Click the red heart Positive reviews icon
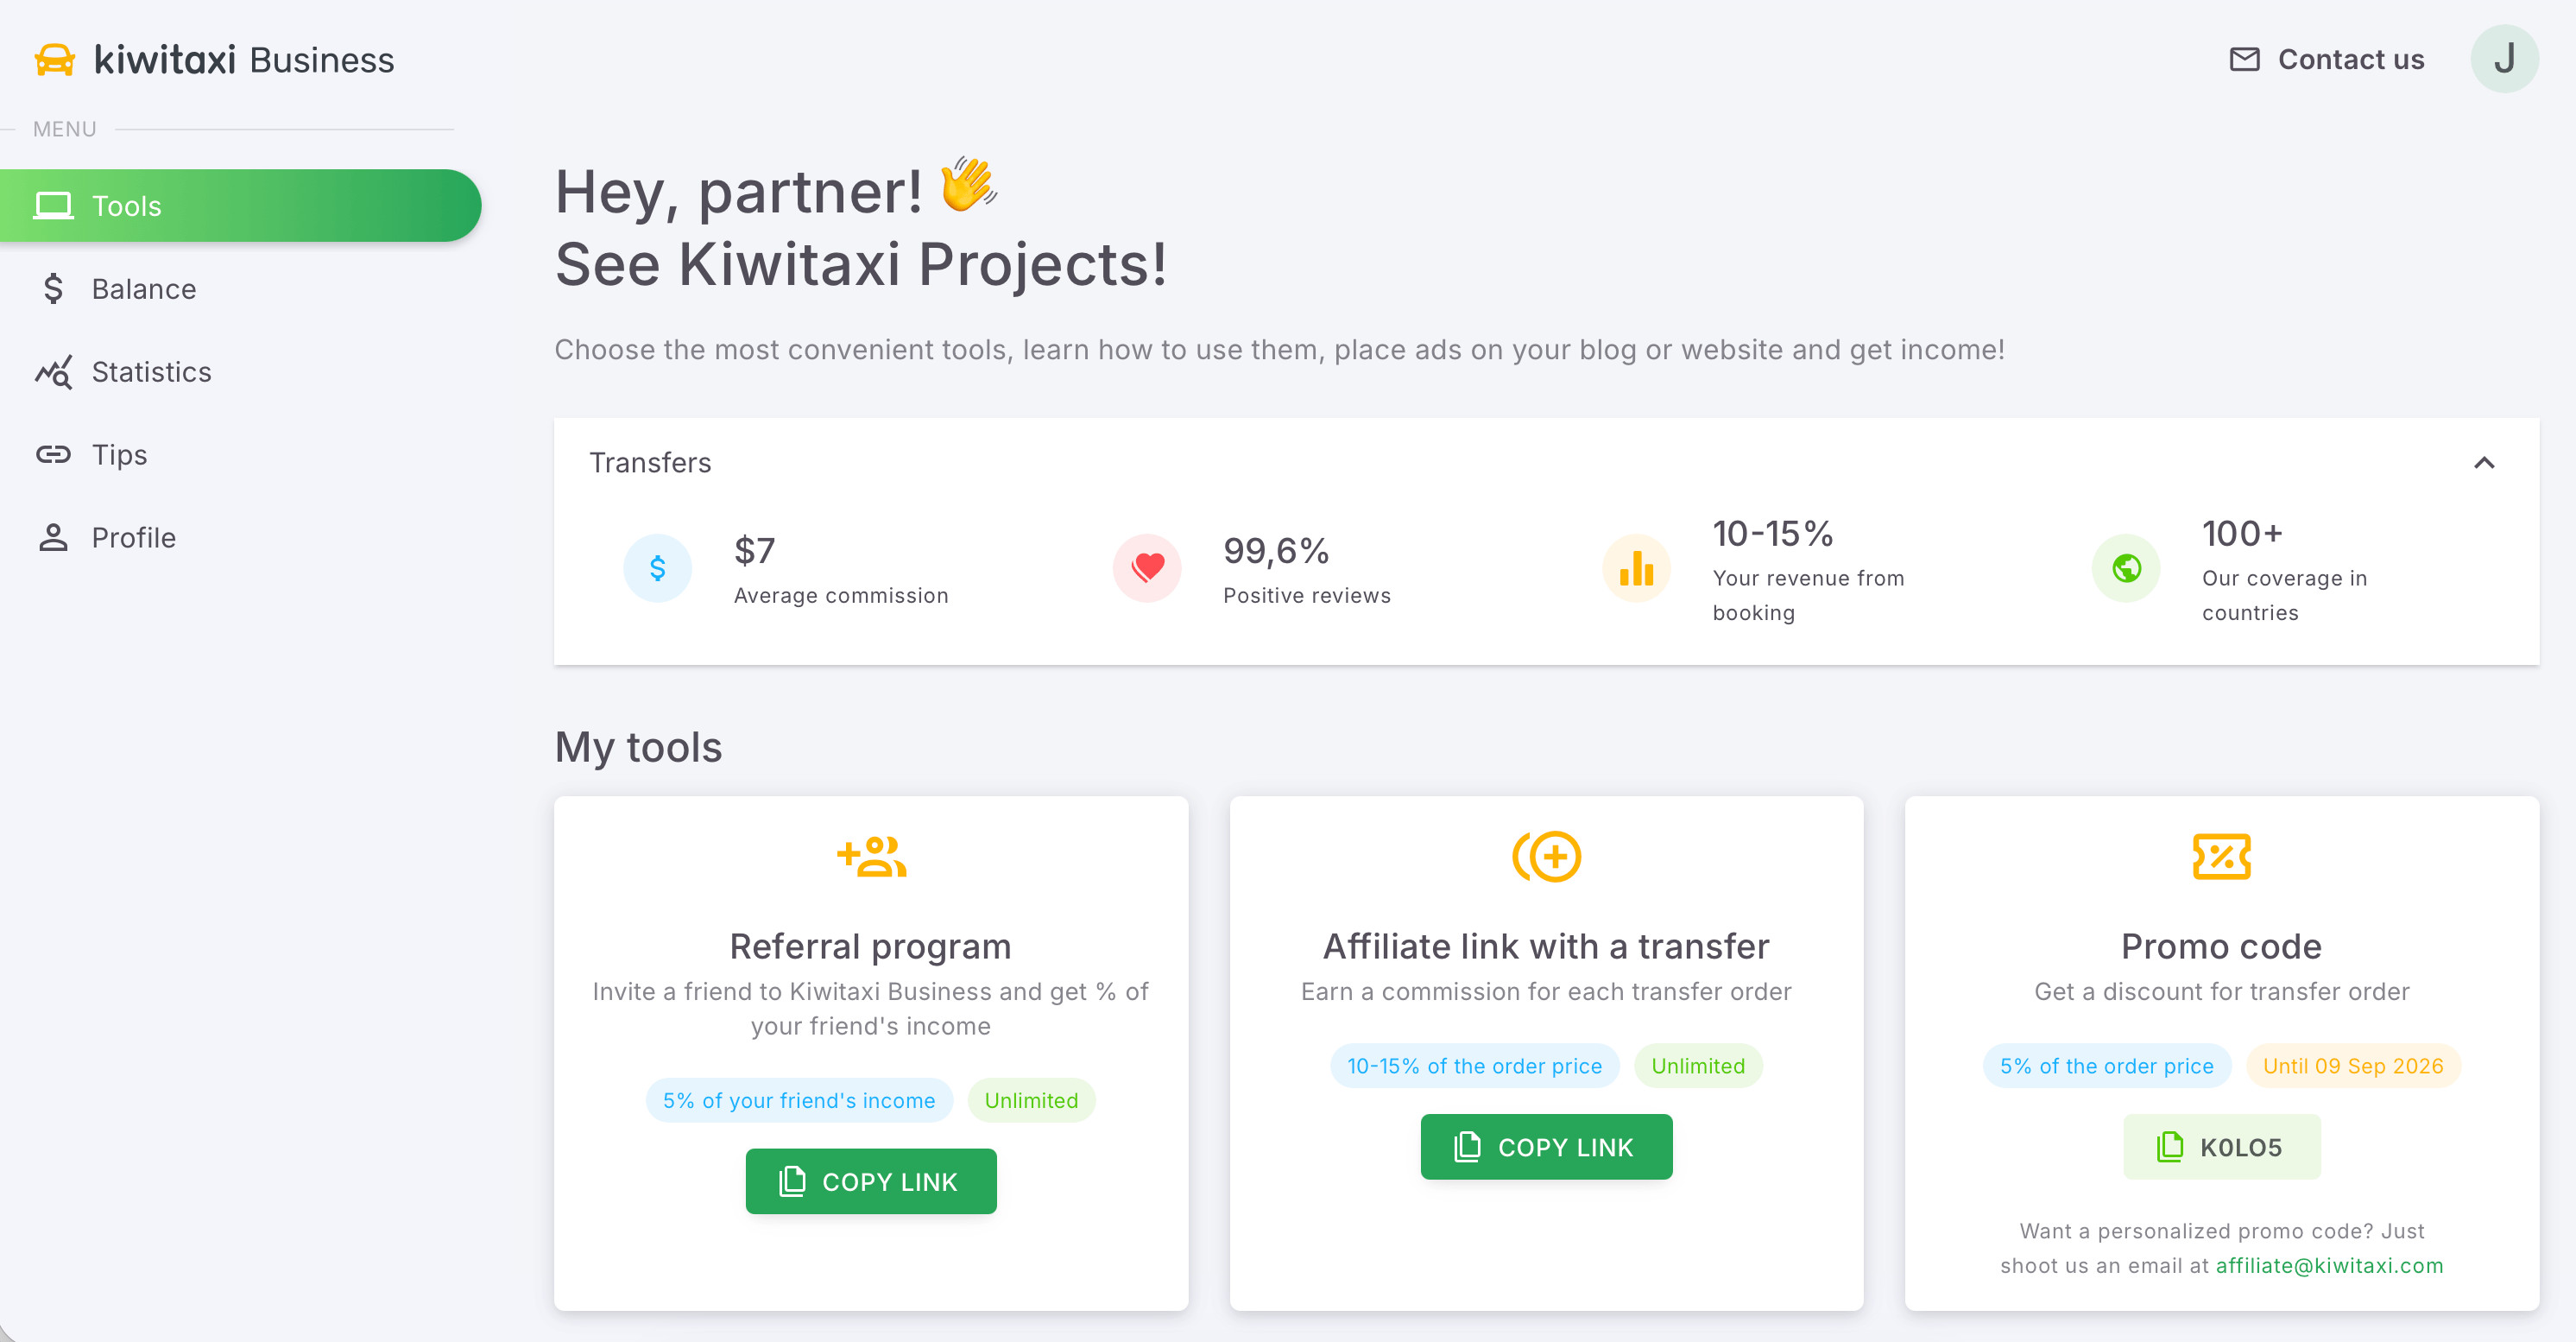 1147,568
